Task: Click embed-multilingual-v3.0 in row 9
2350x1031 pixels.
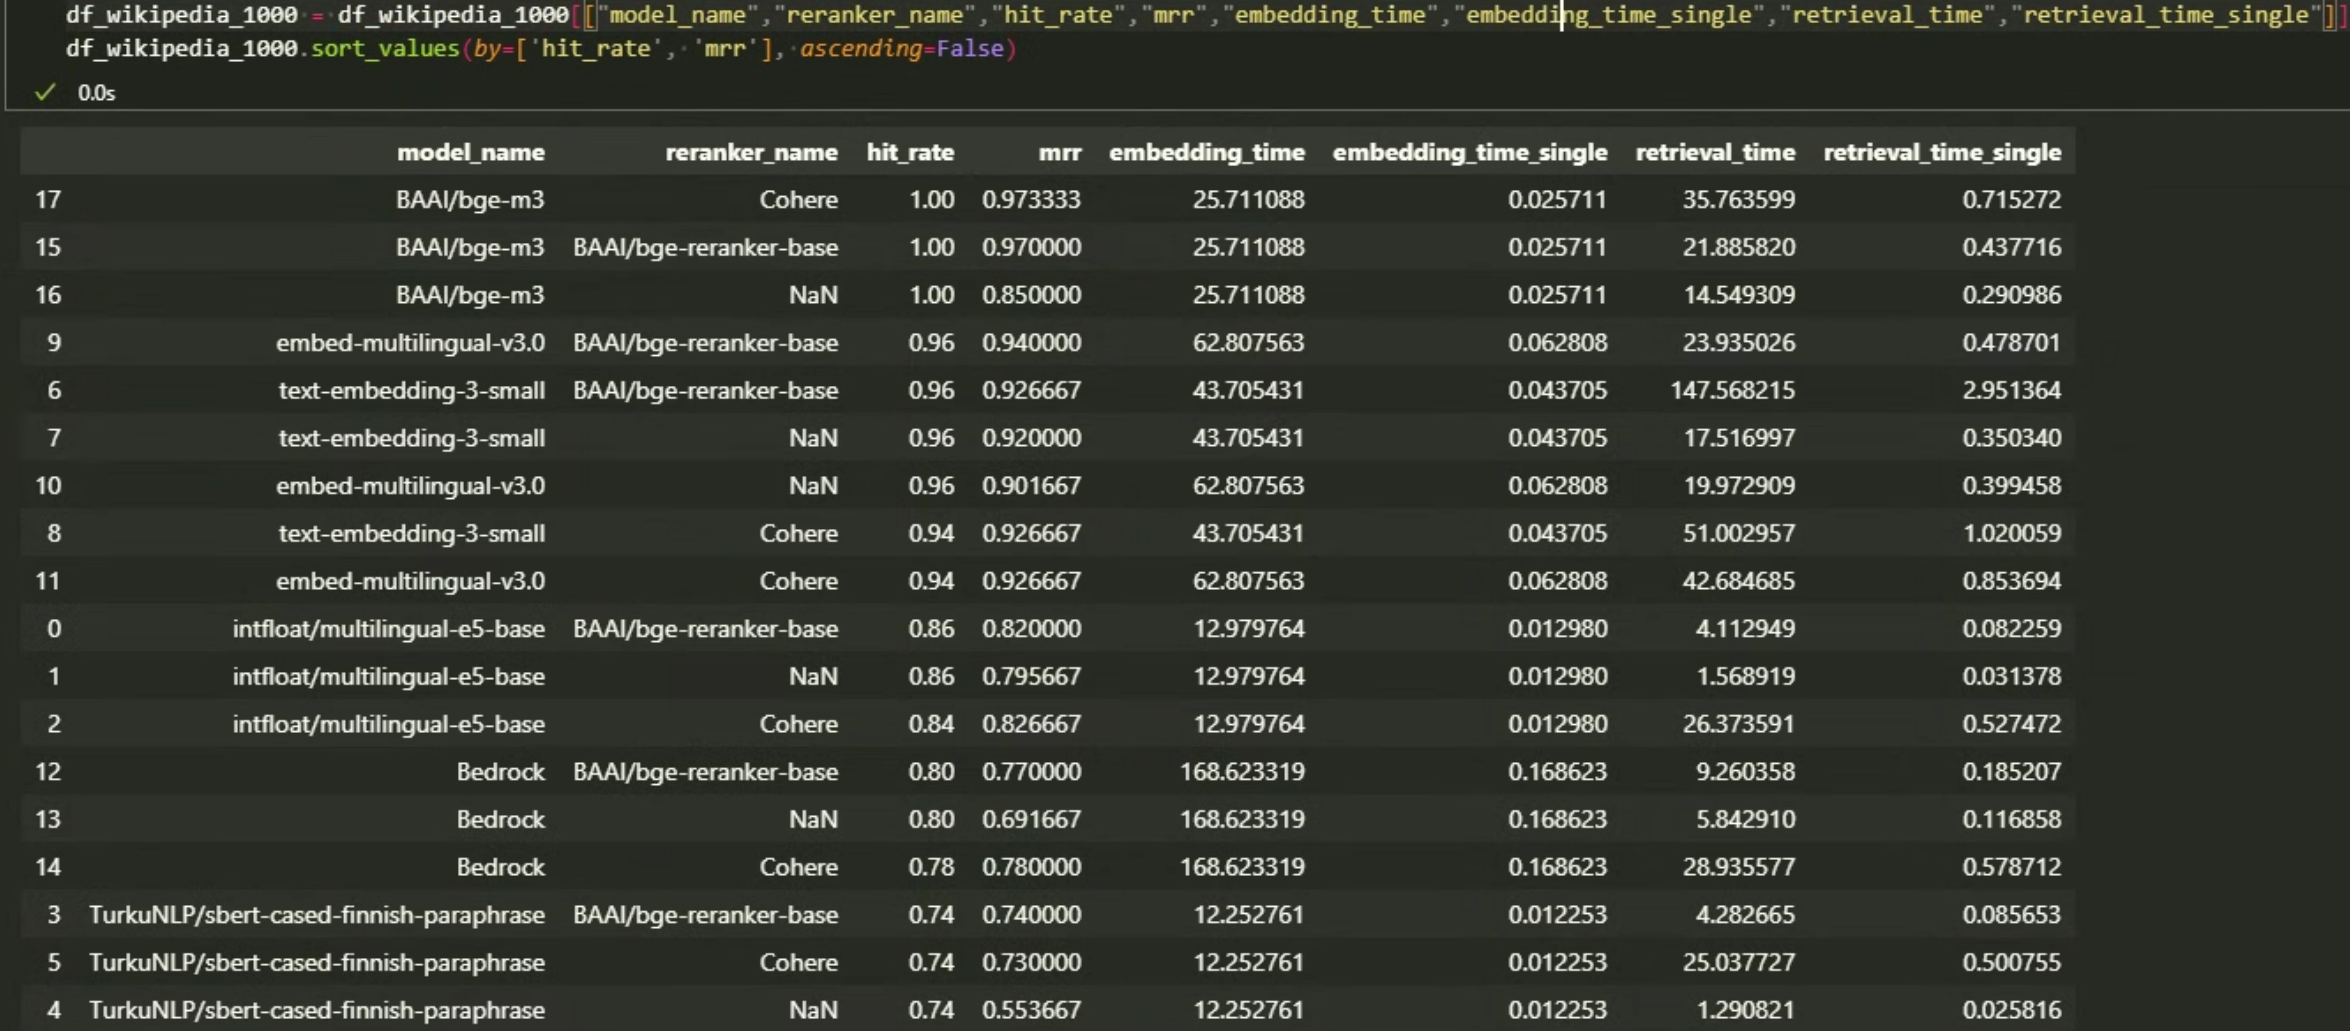Action: (410, 343)
